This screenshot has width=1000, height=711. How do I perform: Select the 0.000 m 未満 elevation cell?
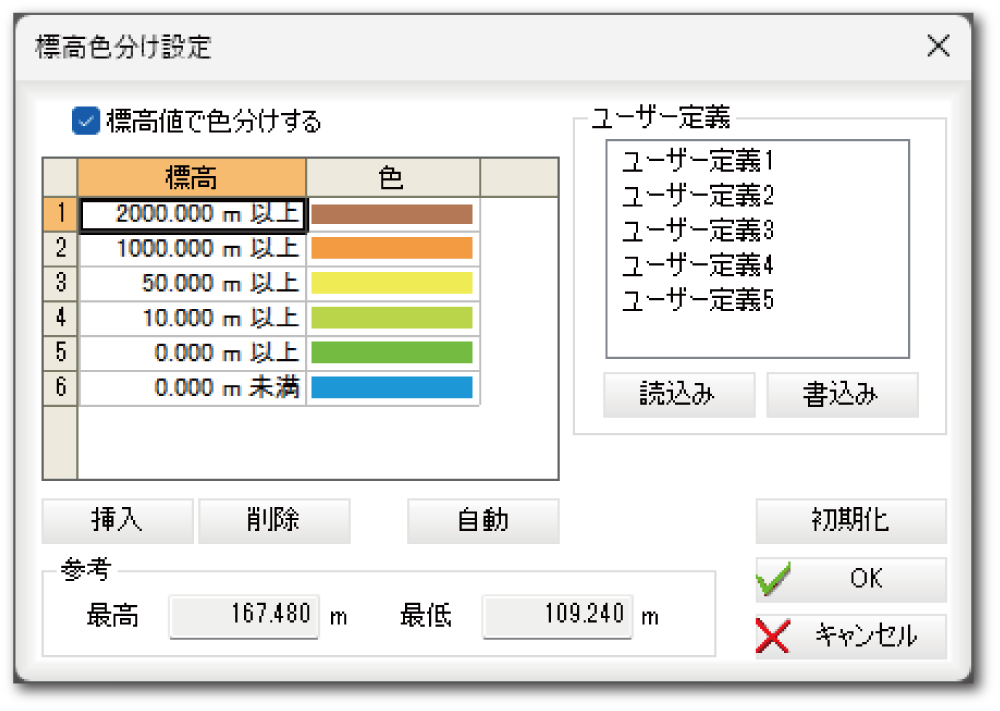pyautogui.click(x=193, y=388)
